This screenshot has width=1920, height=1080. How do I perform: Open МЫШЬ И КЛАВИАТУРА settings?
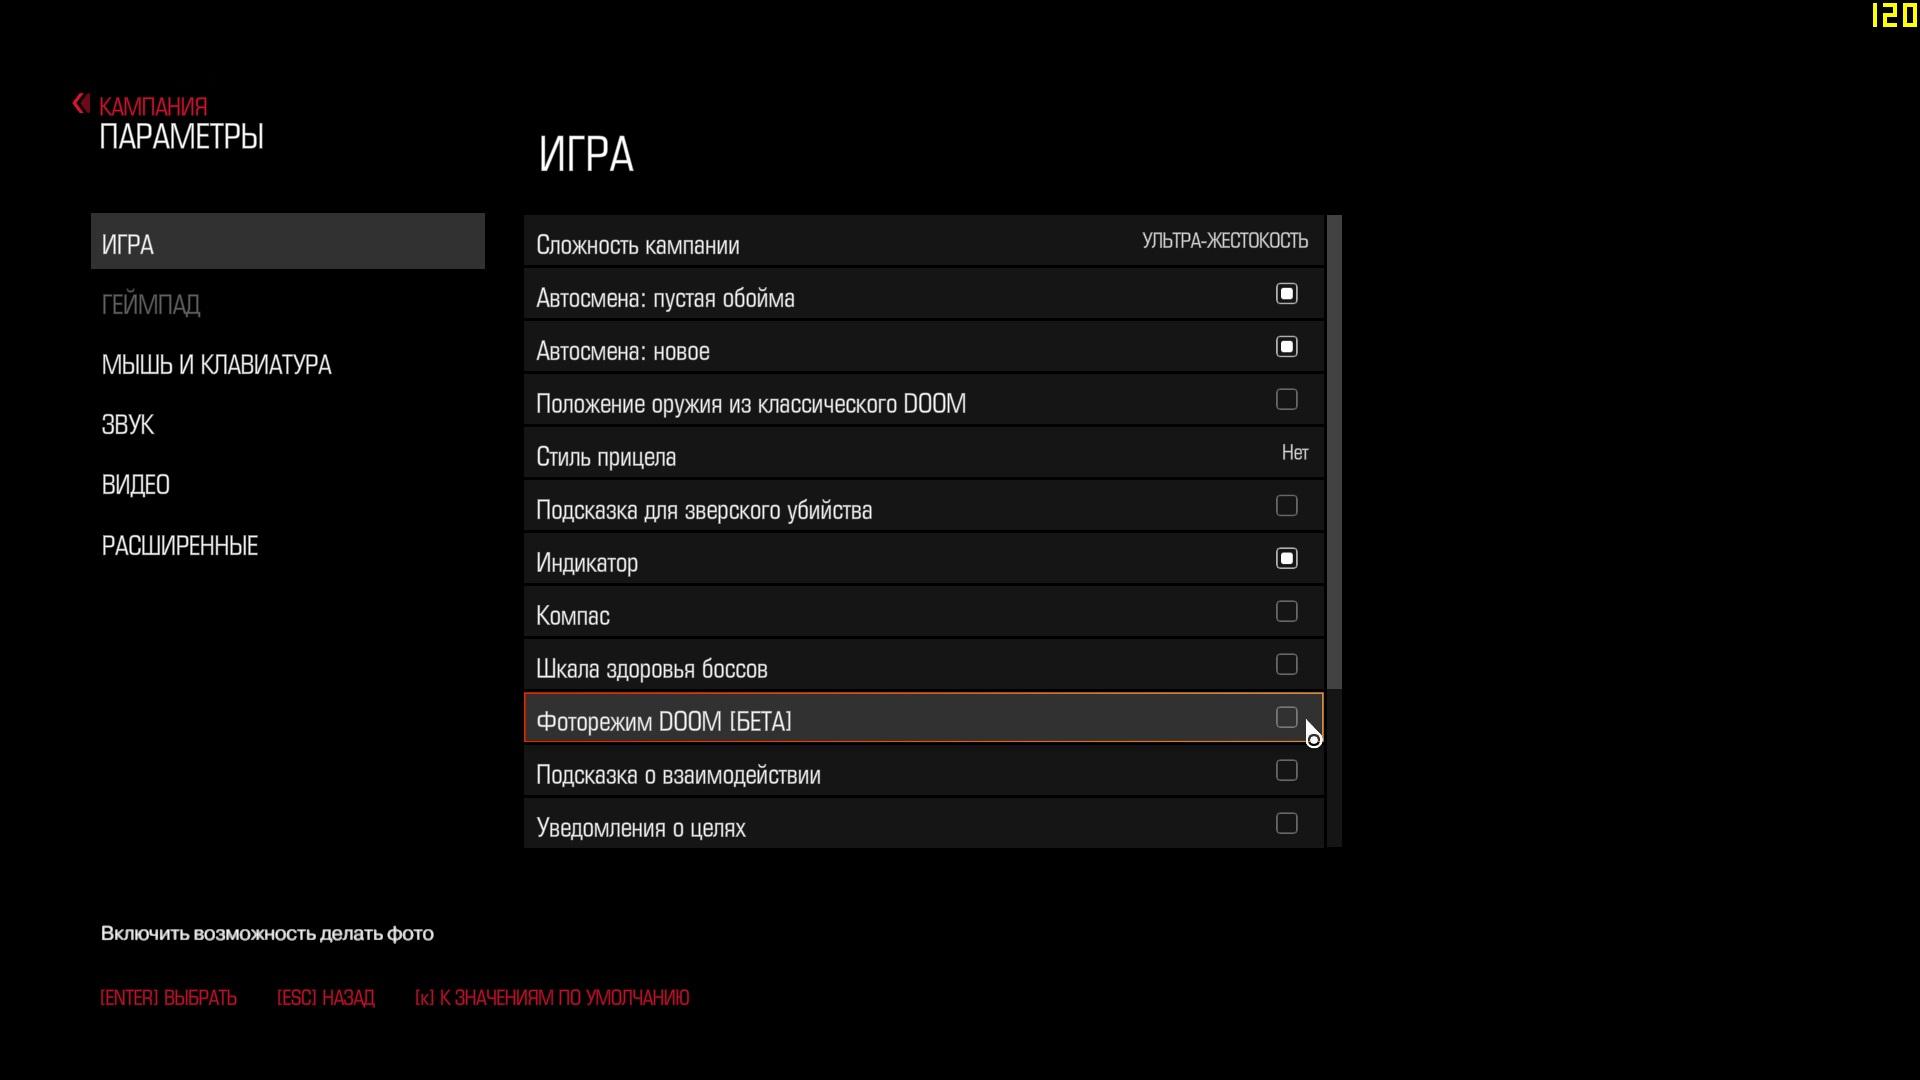click(216, 364)
